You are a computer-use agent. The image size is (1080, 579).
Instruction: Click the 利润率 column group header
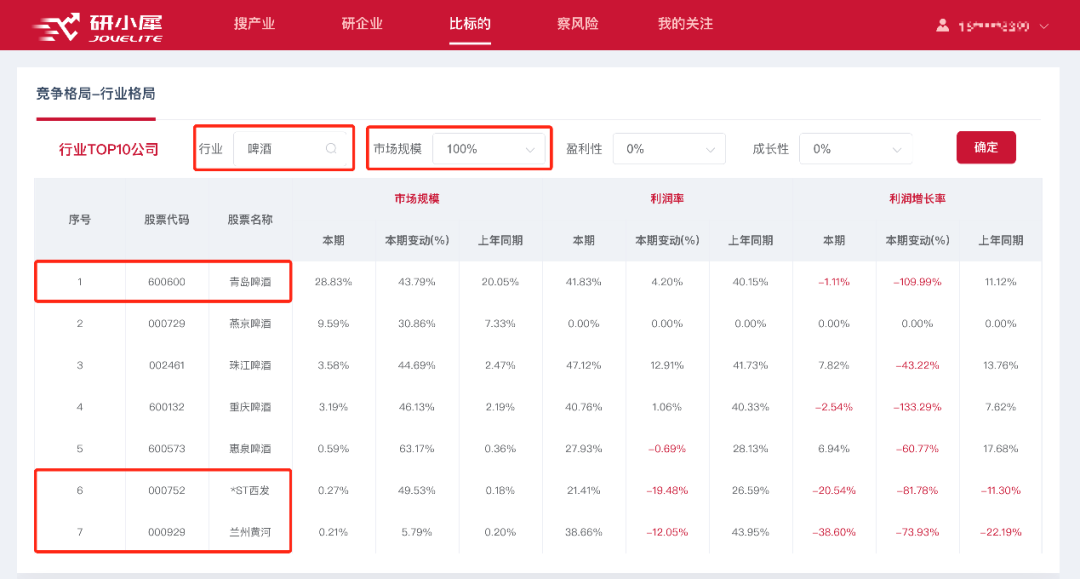tap(667, 199)
